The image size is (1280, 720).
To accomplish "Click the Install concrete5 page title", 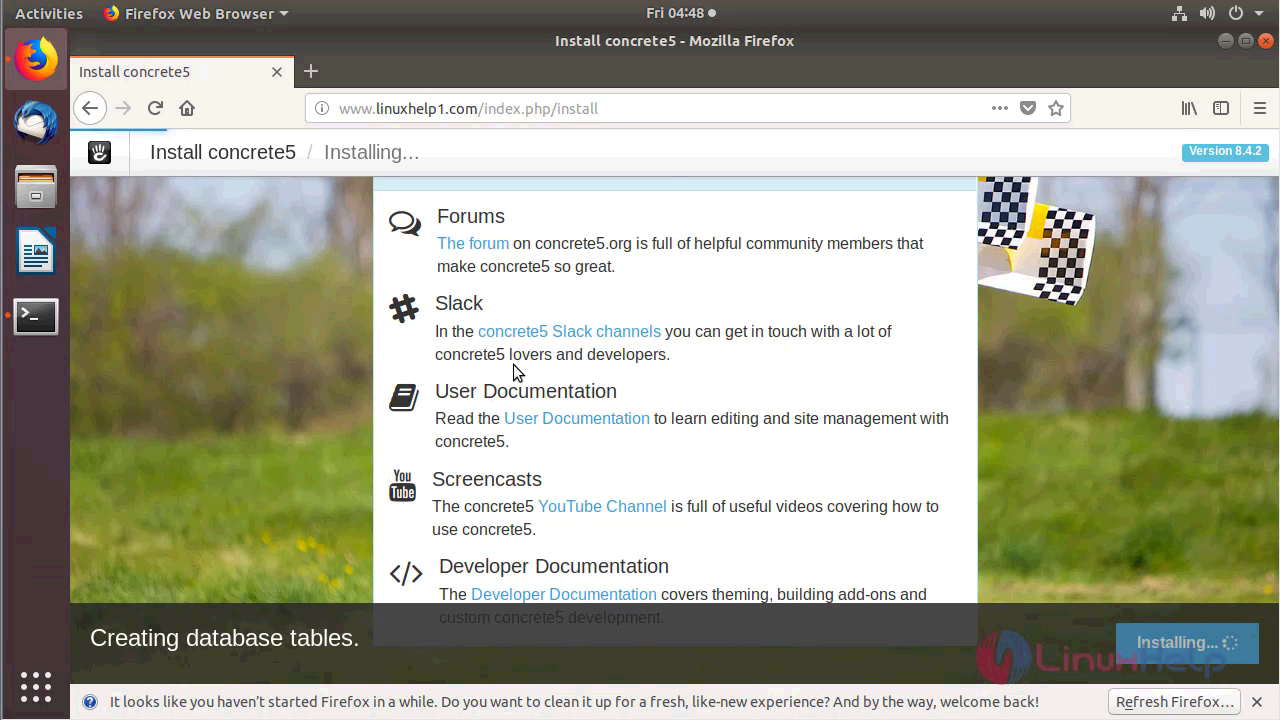I will [223, 152].
